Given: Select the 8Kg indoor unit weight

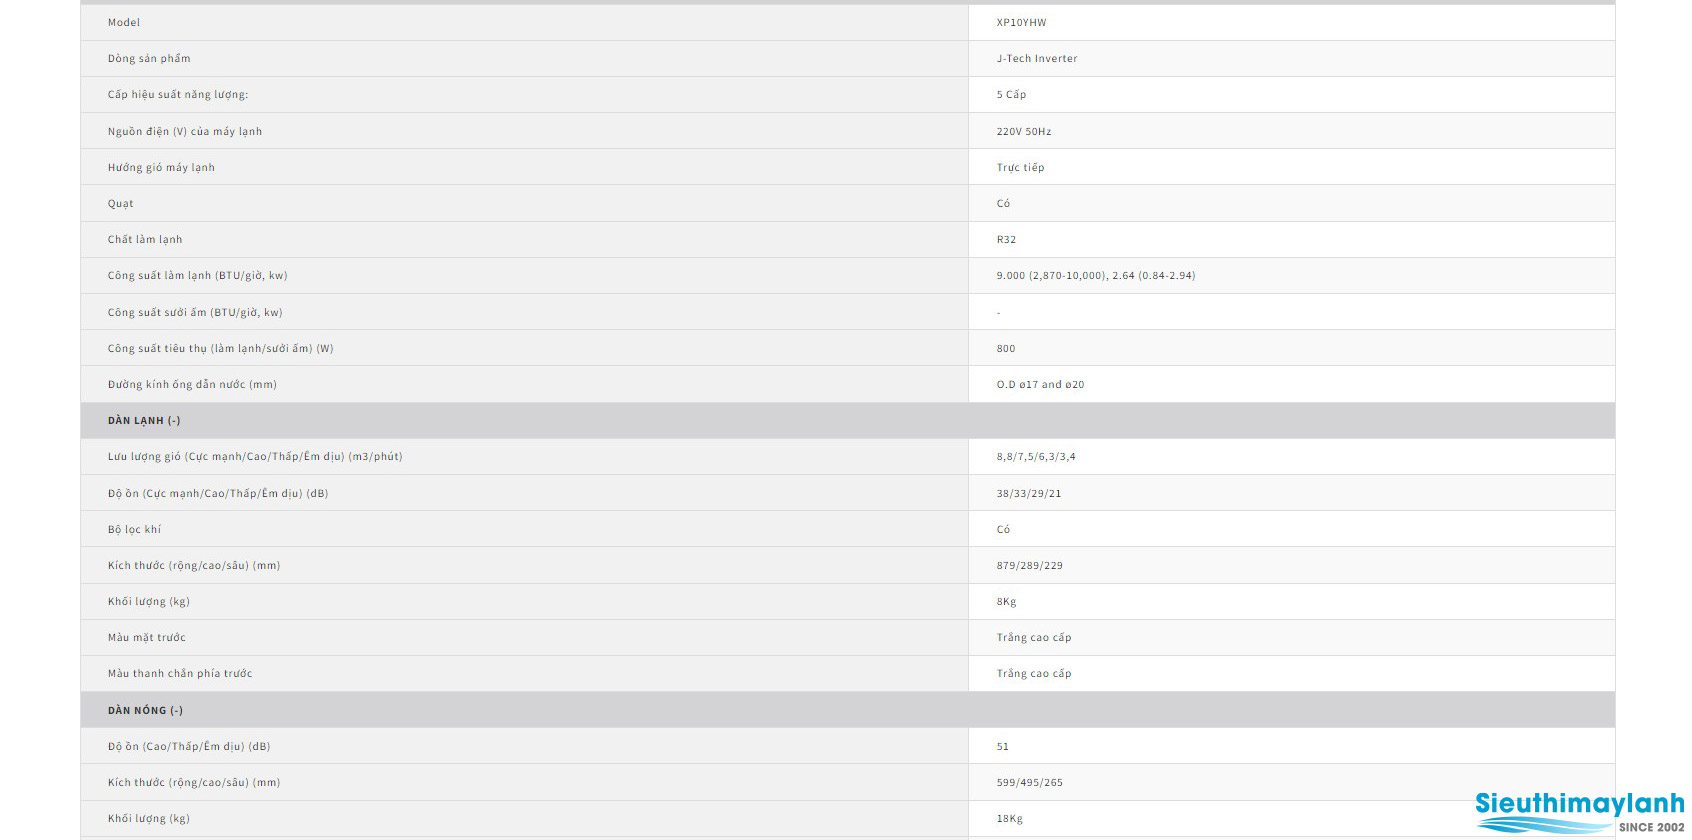Looking at the screenshot, I should [x=1006, y=601].
